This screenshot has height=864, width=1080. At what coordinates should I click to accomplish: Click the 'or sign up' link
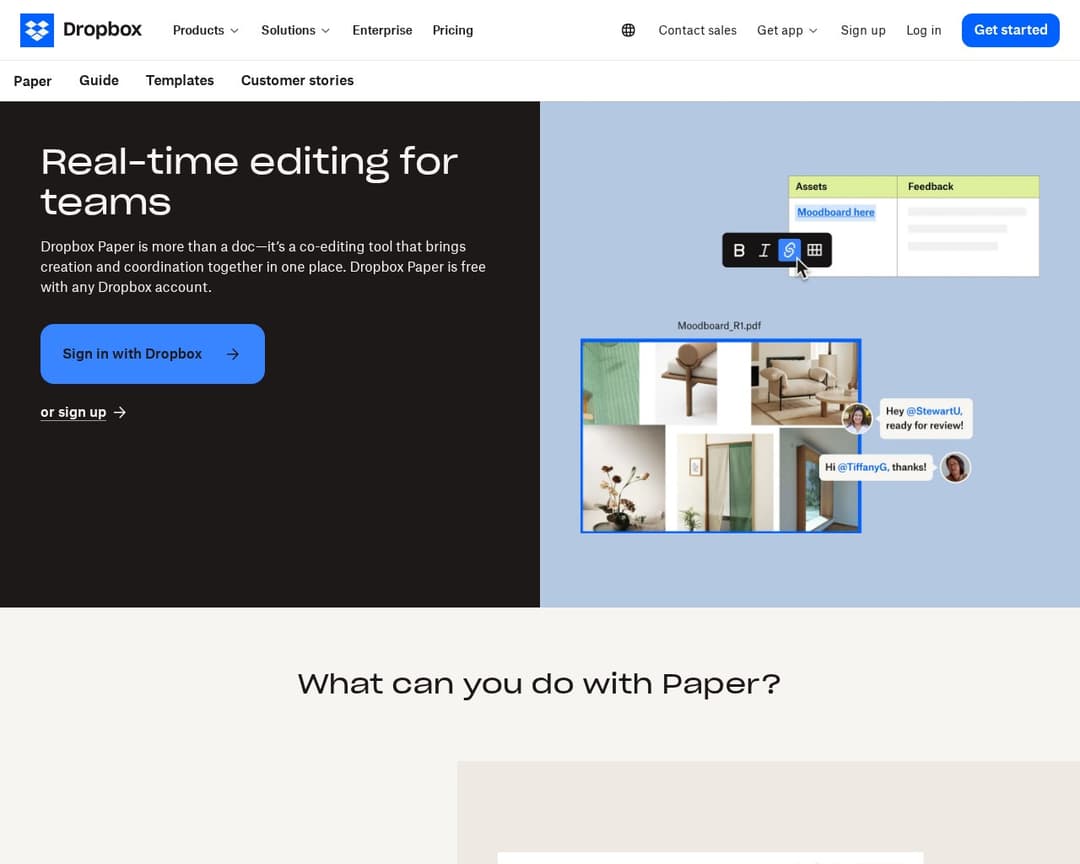pyautogui.click(x=73, y=412)
